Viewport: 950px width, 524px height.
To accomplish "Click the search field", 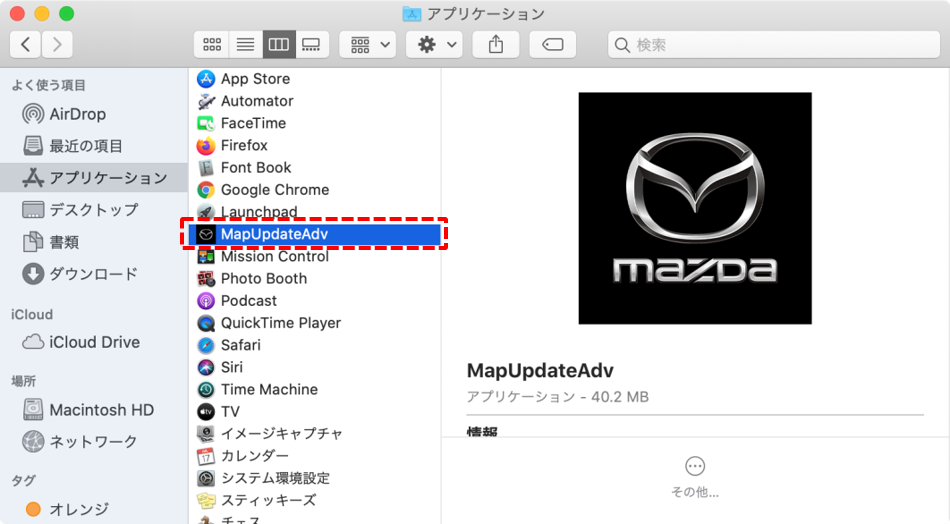I will point(774,44).
